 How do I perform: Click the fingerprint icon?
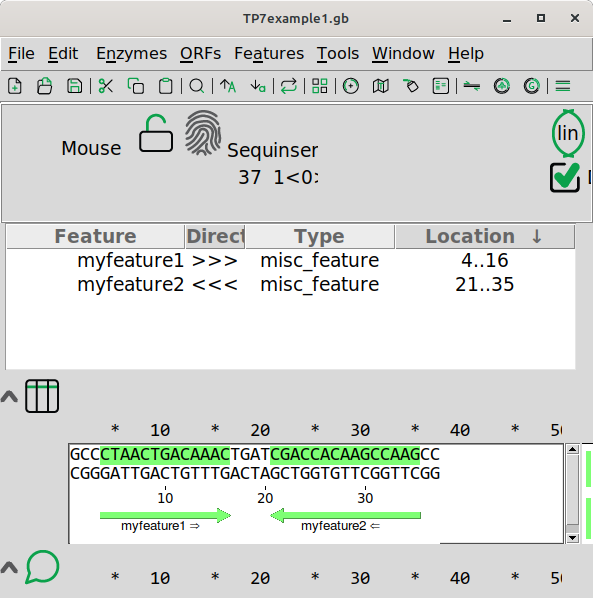[203, 133]
